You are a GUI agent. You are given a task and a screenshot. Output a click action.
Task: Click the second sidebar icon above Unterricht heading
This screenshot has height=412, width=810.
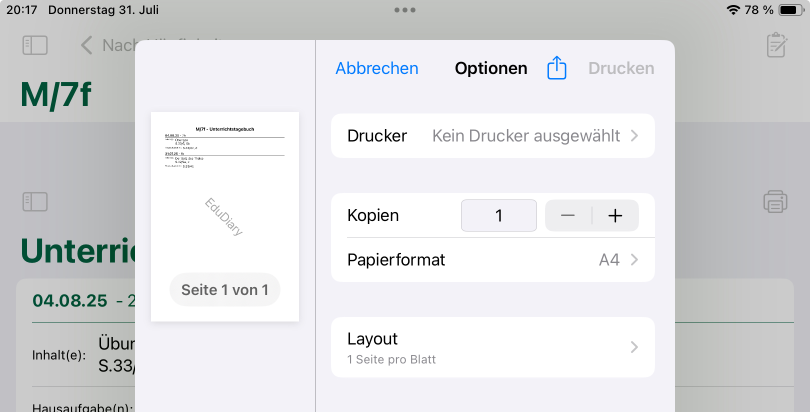(x=35, y=201)
